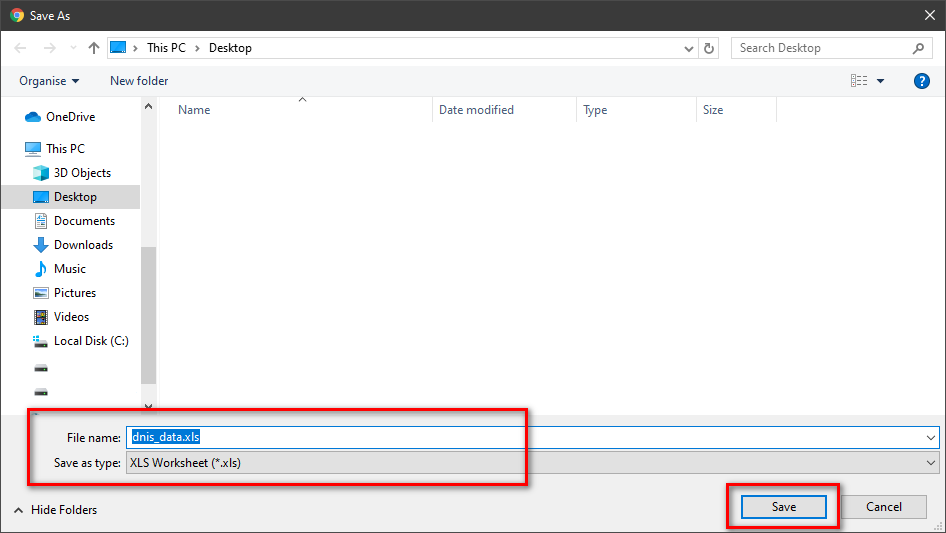The width and height of the screenshot is (946, 533).
Task: Open the Organise menu
Action: point(49,81)
